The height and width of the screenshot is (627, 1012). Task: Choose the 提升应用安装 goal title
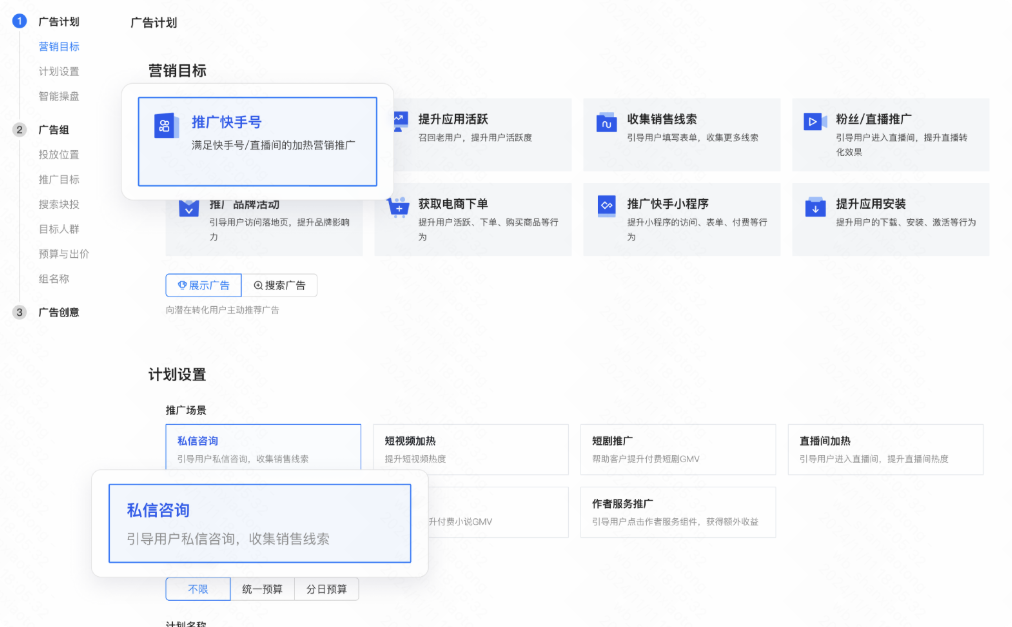(x=871, y=203)
